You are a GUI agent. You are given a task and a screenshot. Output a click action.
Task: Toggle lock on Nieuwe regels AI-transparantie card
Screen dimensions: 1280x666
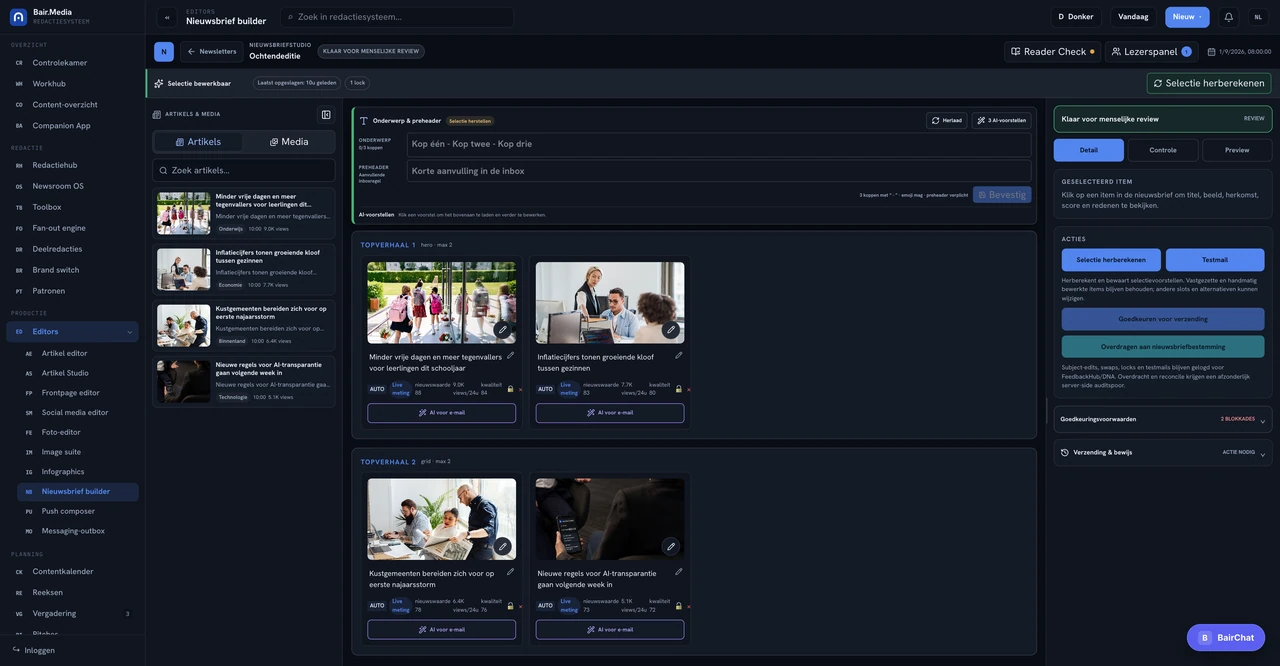coord(679,606)
